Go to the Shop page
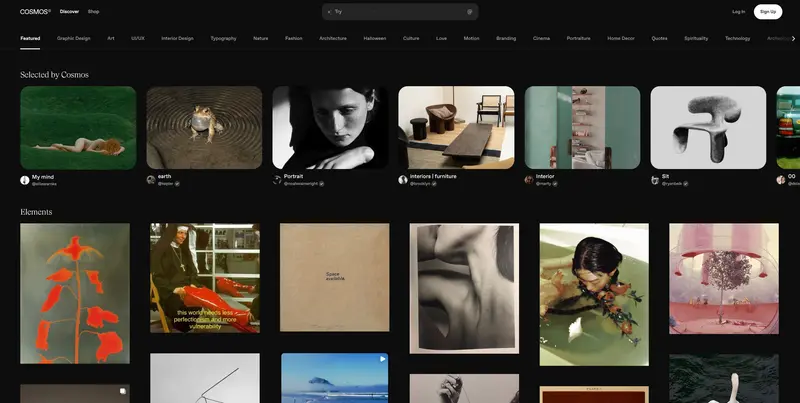This screenshot has width=800, height=403. [93, 11]
